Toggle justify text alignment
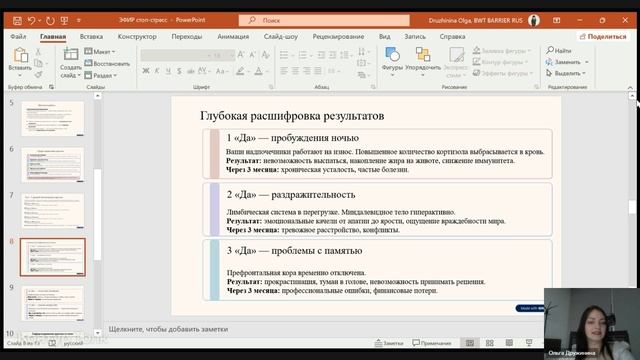Image resolution: width=640 pixels, height=360 pixels. [318, 71]
